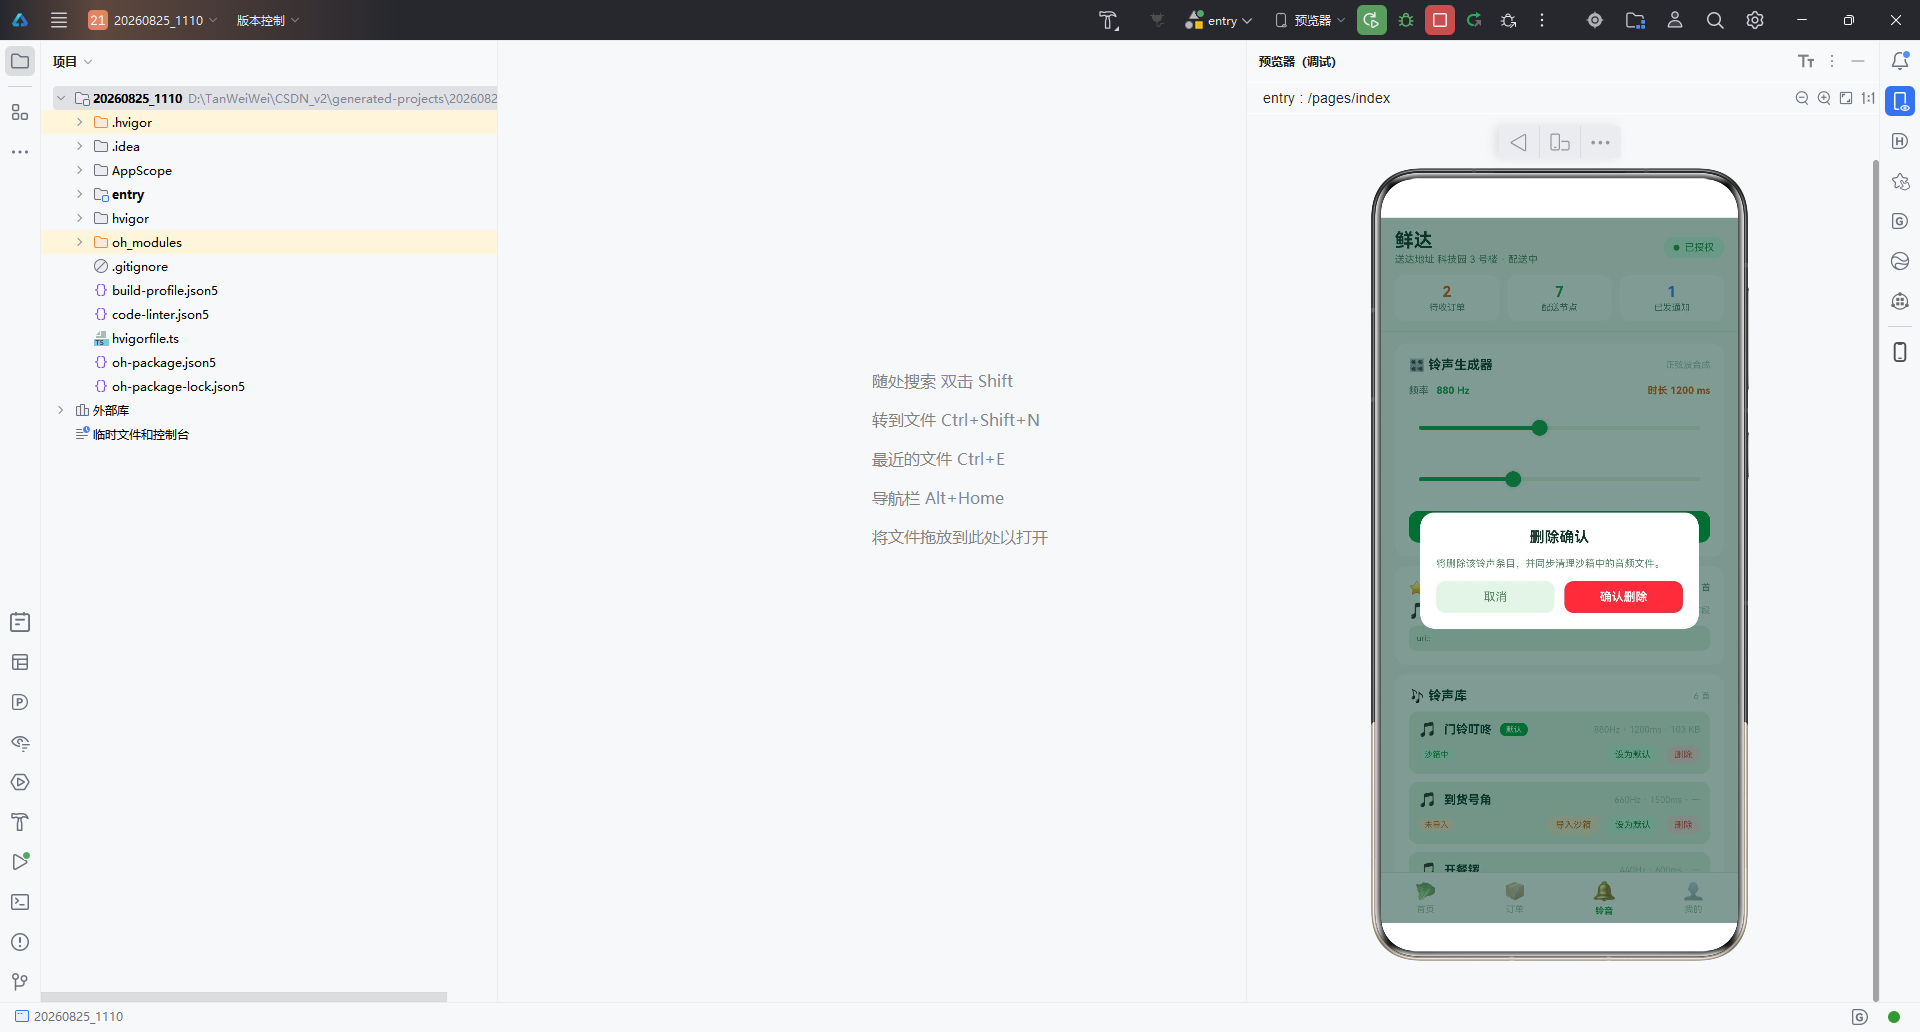Collapse the 20260825_1110 project root
Viewport: 1920px width, 1032px height.
[61, 98]
